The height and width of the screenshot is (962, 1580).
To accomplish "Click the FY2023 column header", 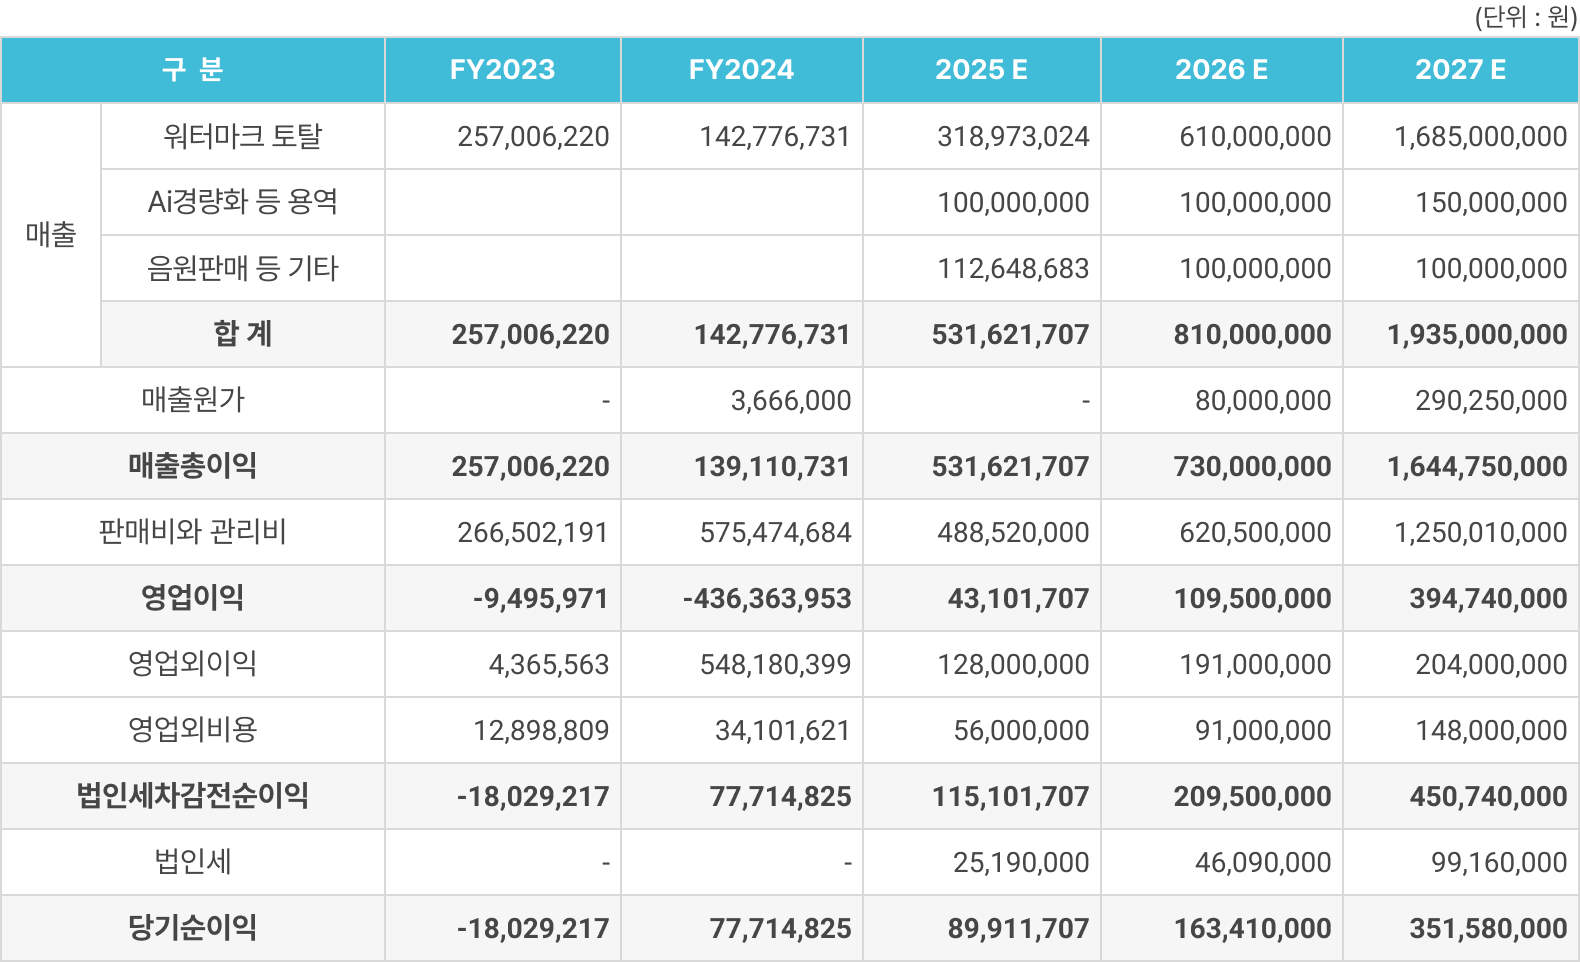I will pos(502,70).
